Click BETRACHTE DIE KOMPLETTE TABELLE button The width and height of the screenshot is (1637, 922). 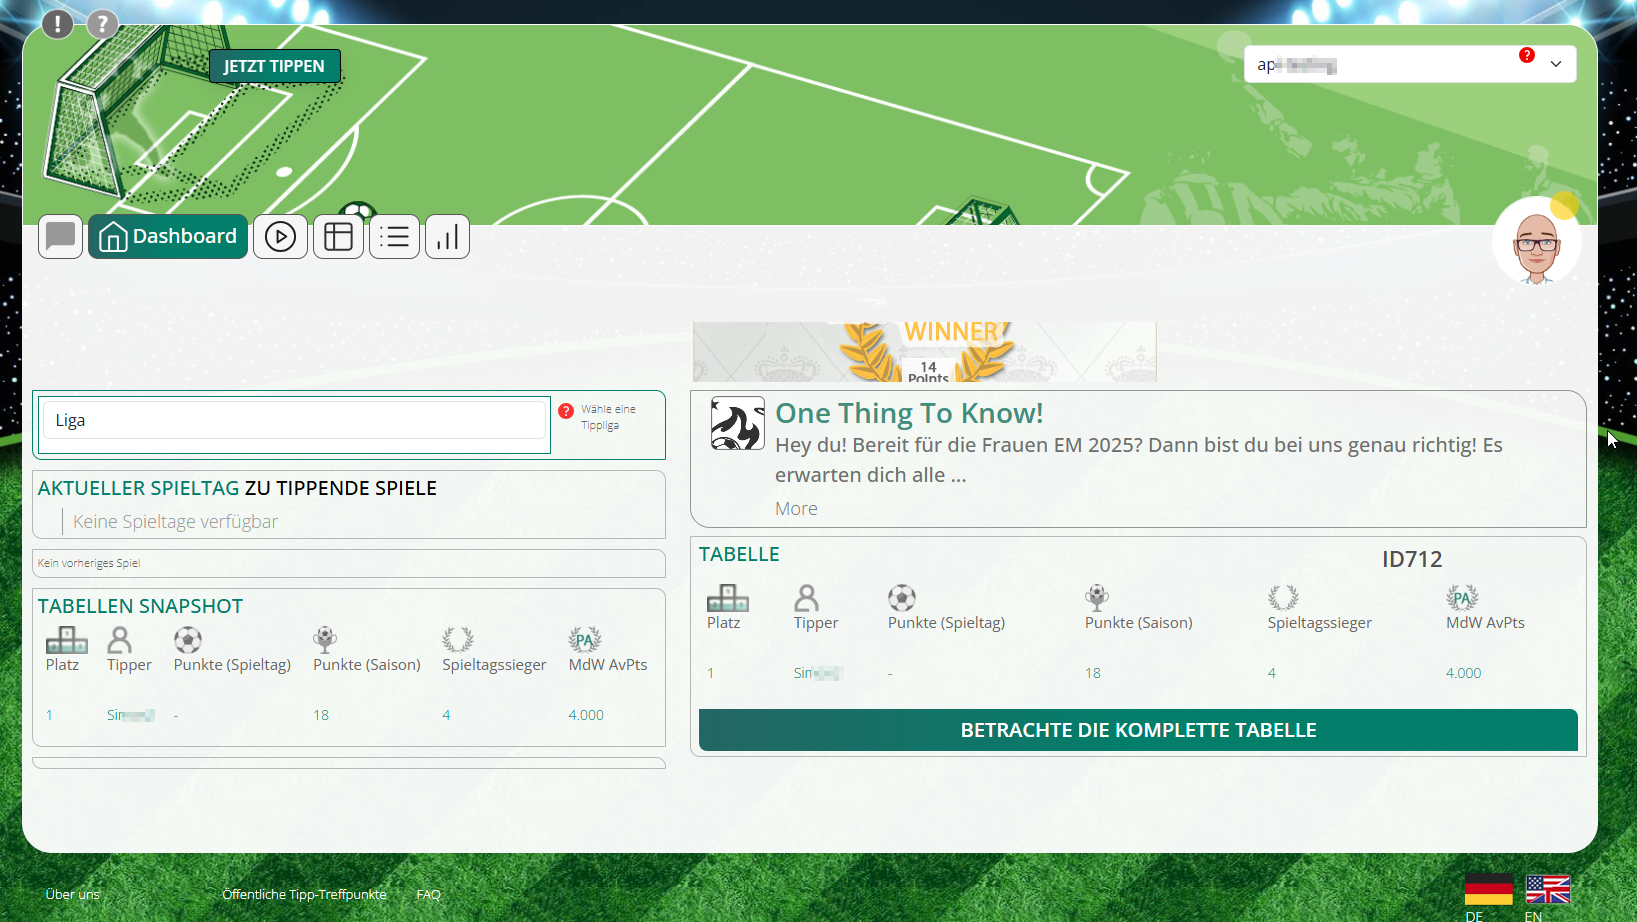tap(1138, 730)
